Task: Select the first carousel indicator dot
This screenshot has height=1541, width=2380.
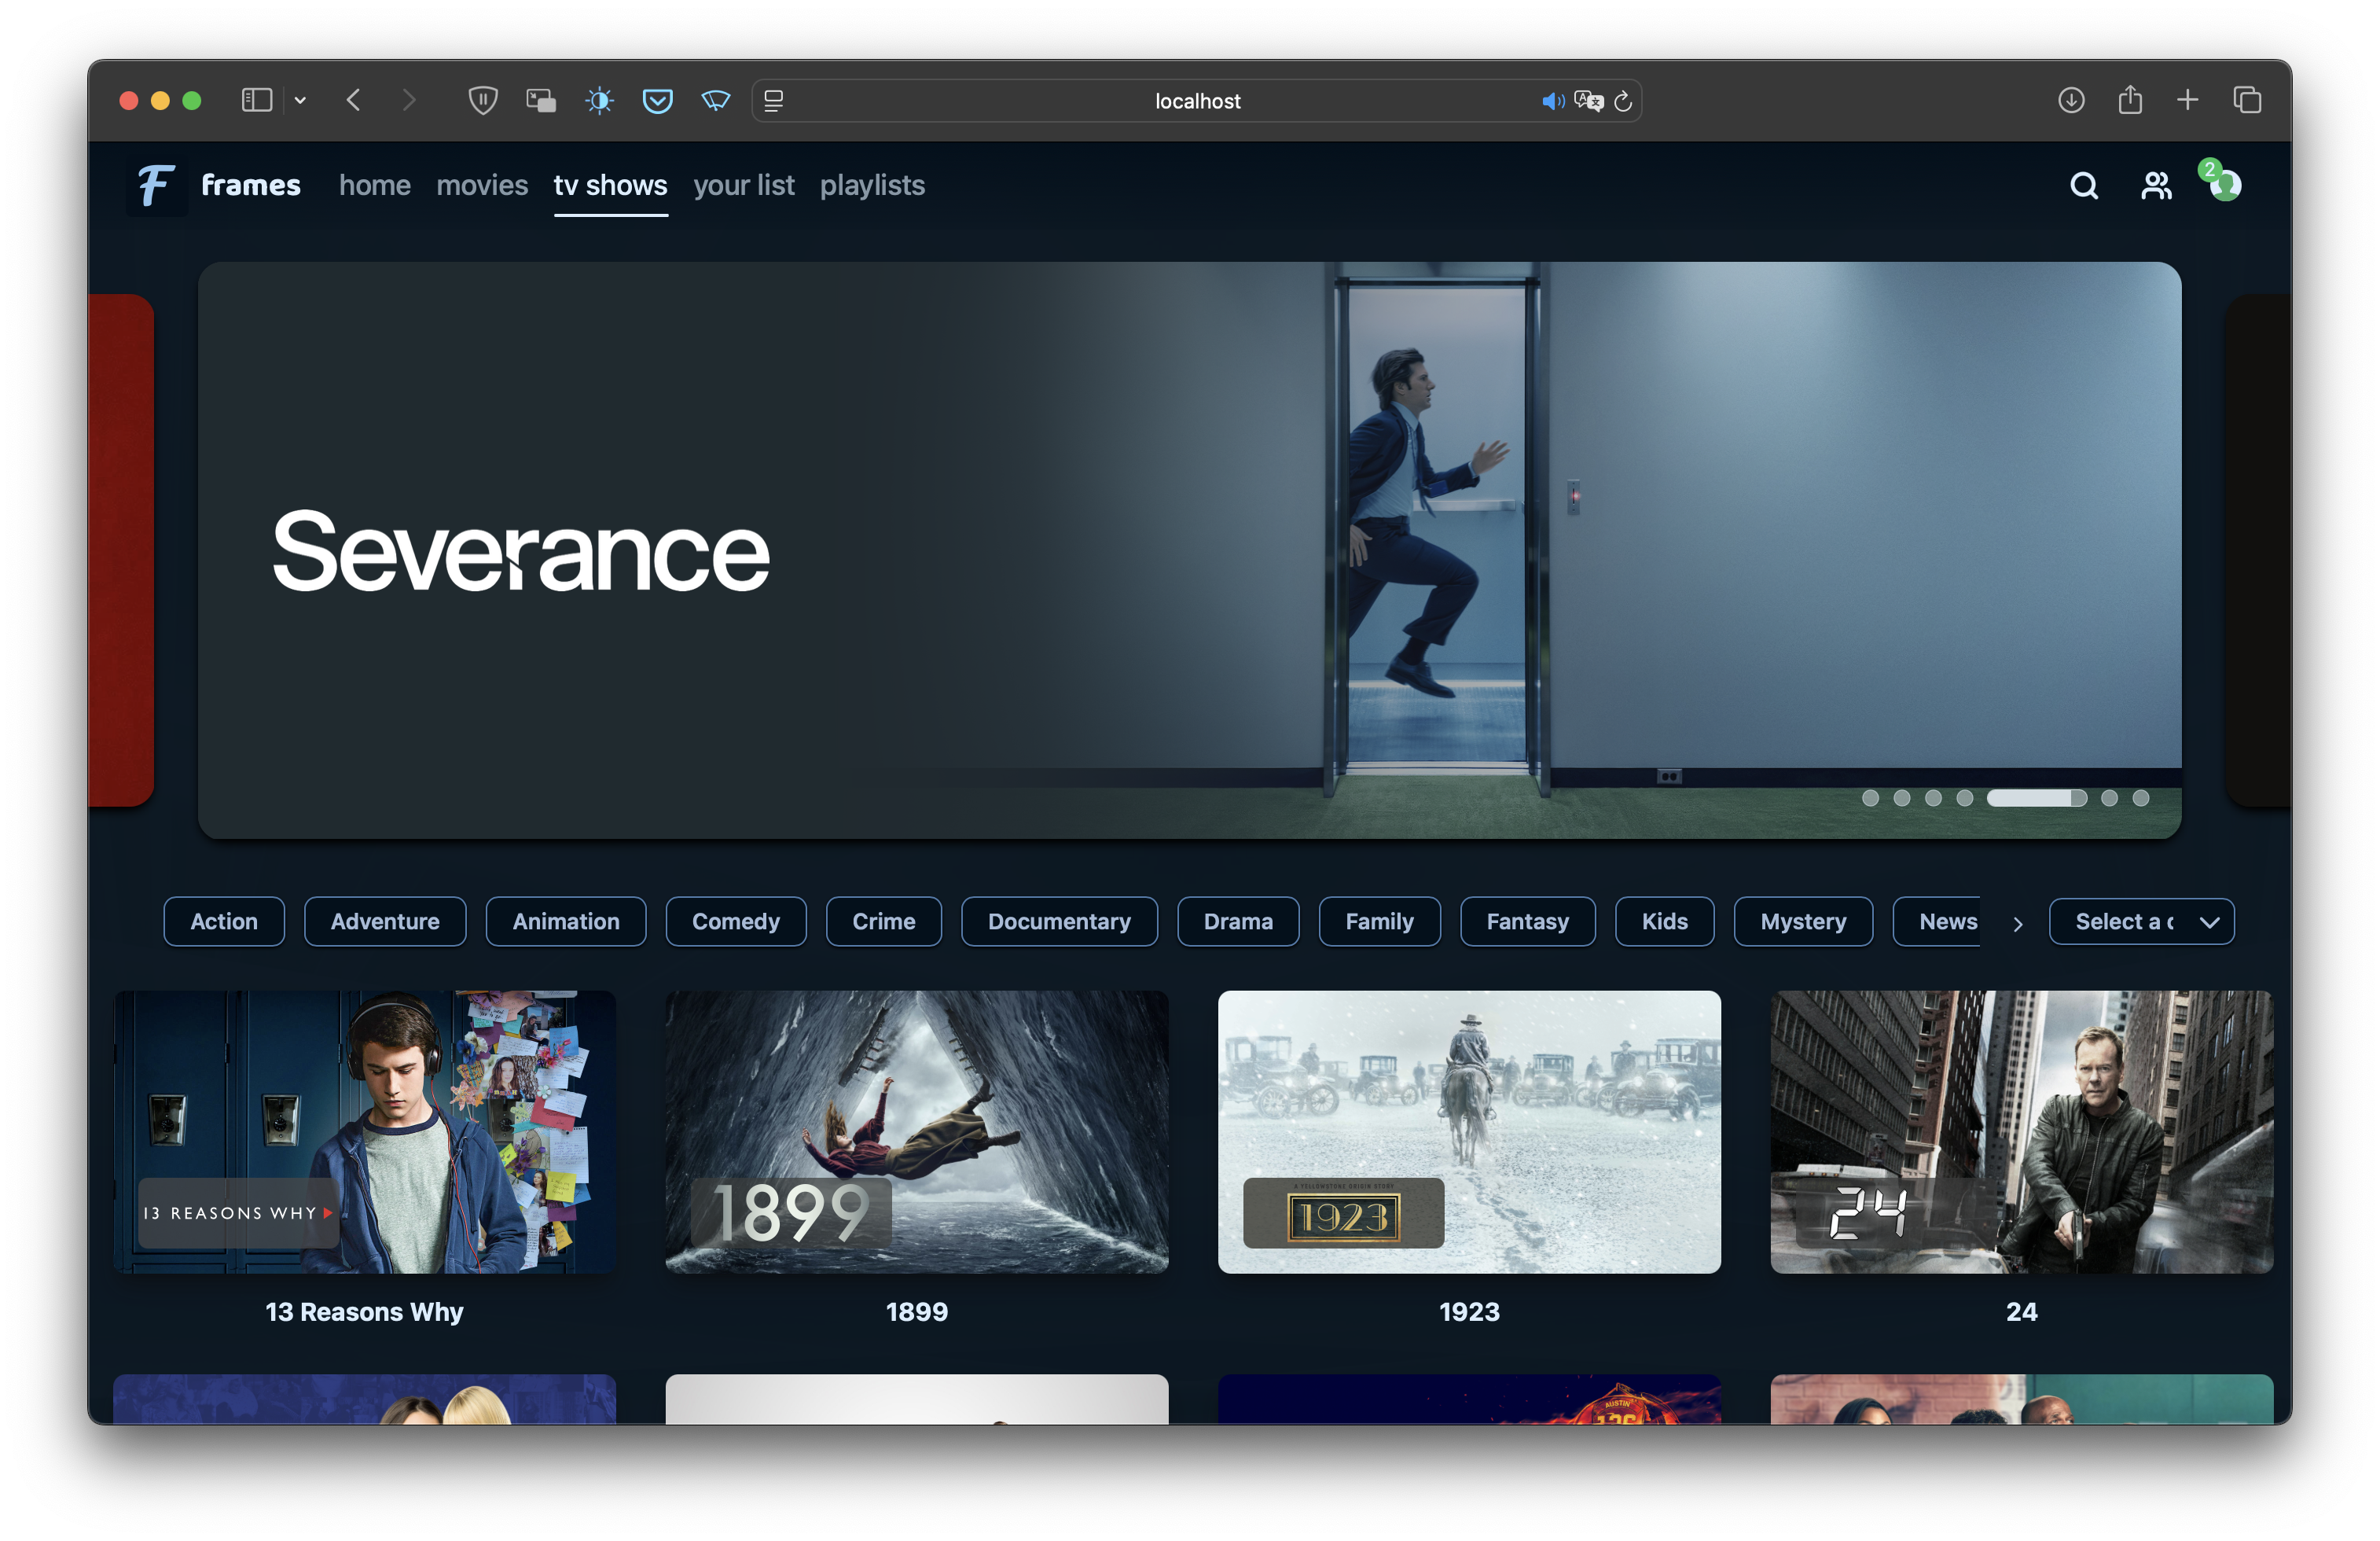Action: pos(1870,798)
